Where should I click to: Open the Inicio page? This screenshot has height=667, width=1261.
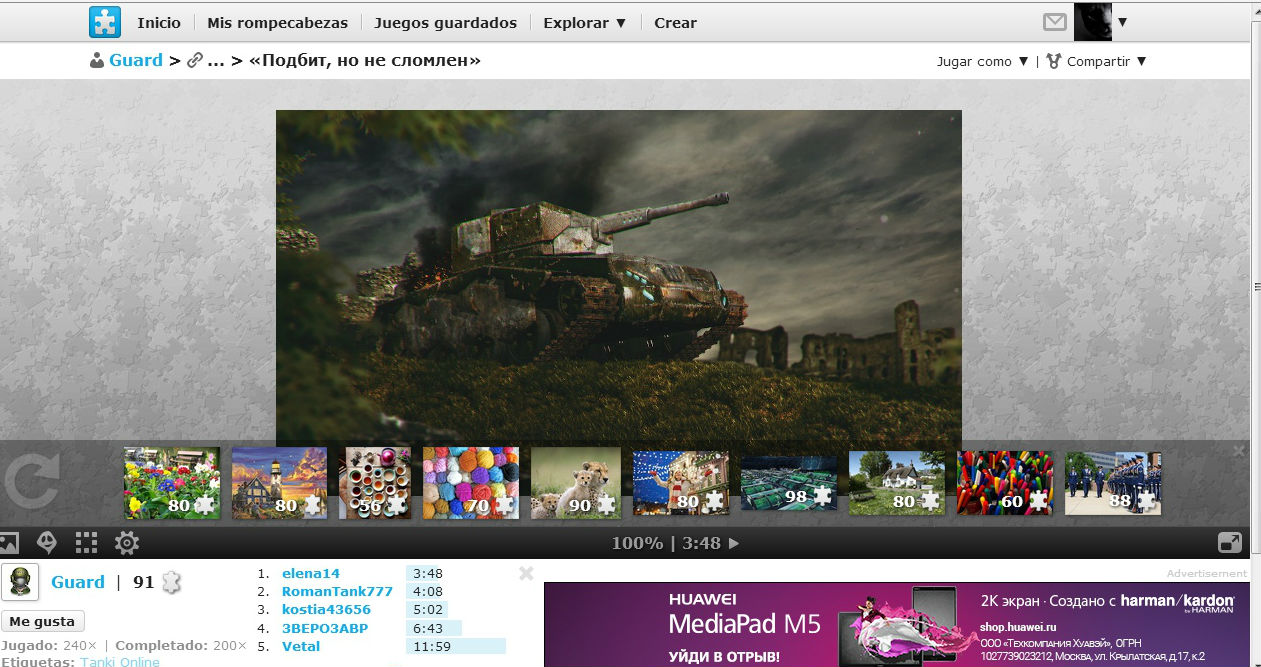coord(159,22)
